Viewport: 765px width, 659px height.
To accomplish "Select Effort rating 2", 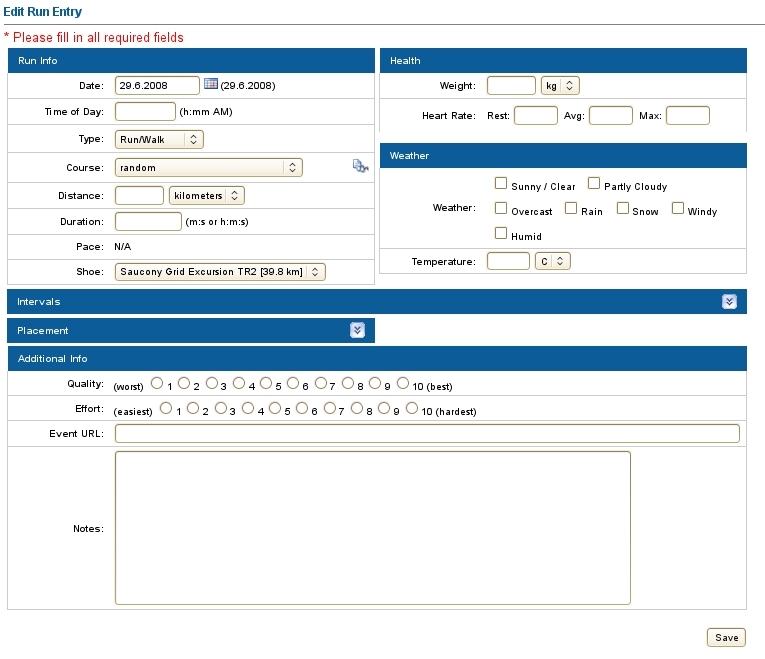I will coord(193,408).
